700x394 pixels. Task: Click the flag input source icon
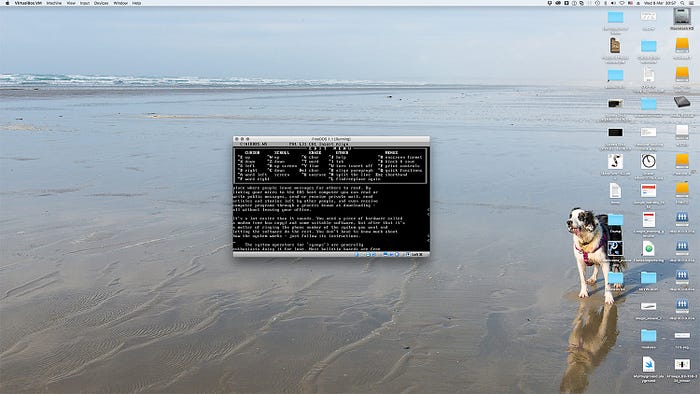630,3
